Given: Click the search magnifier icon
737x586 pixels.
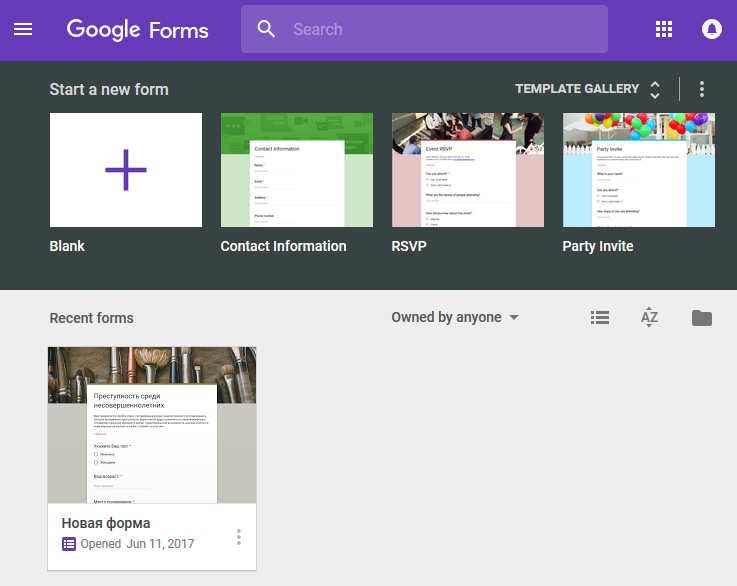Looking at the screenshot, I should point(266,29).
